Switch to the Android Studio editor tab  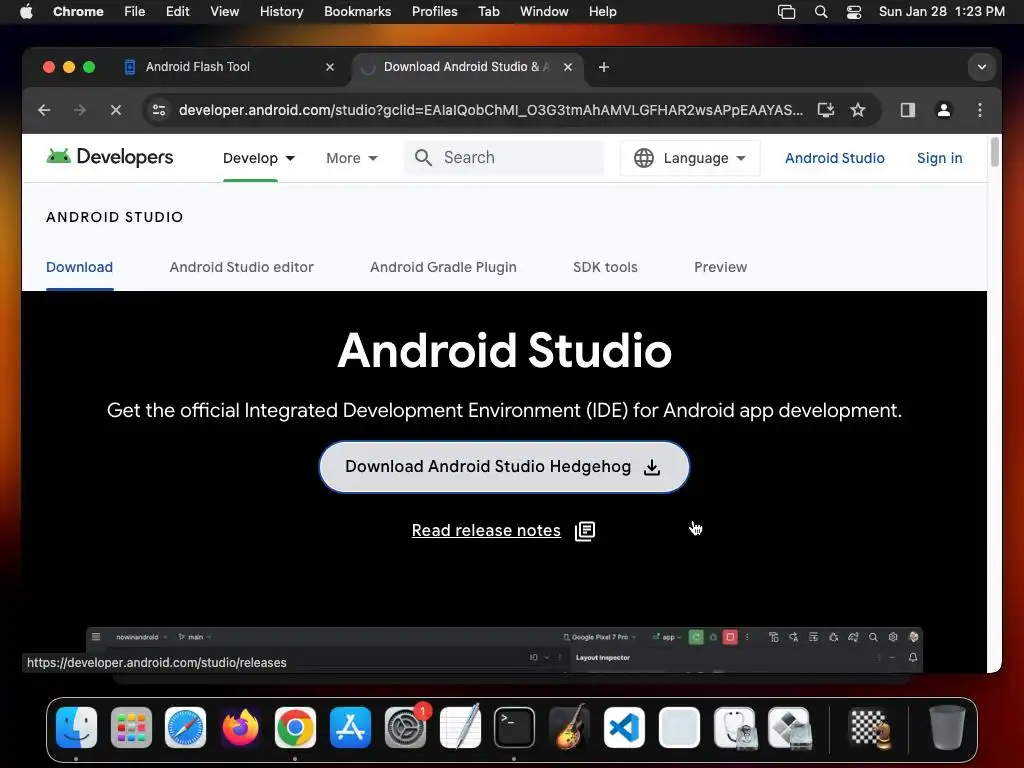point(242,267)
